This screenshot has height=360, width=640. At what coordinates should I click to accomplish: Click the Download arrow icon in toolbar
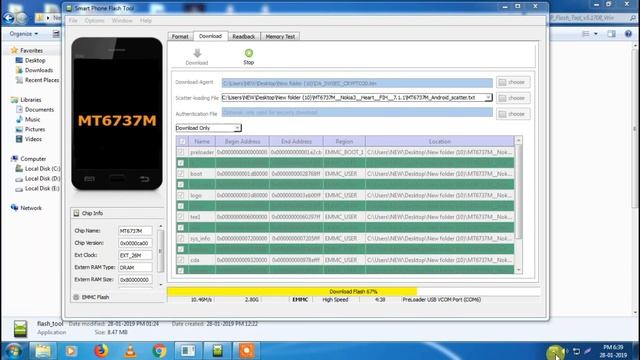197,53
